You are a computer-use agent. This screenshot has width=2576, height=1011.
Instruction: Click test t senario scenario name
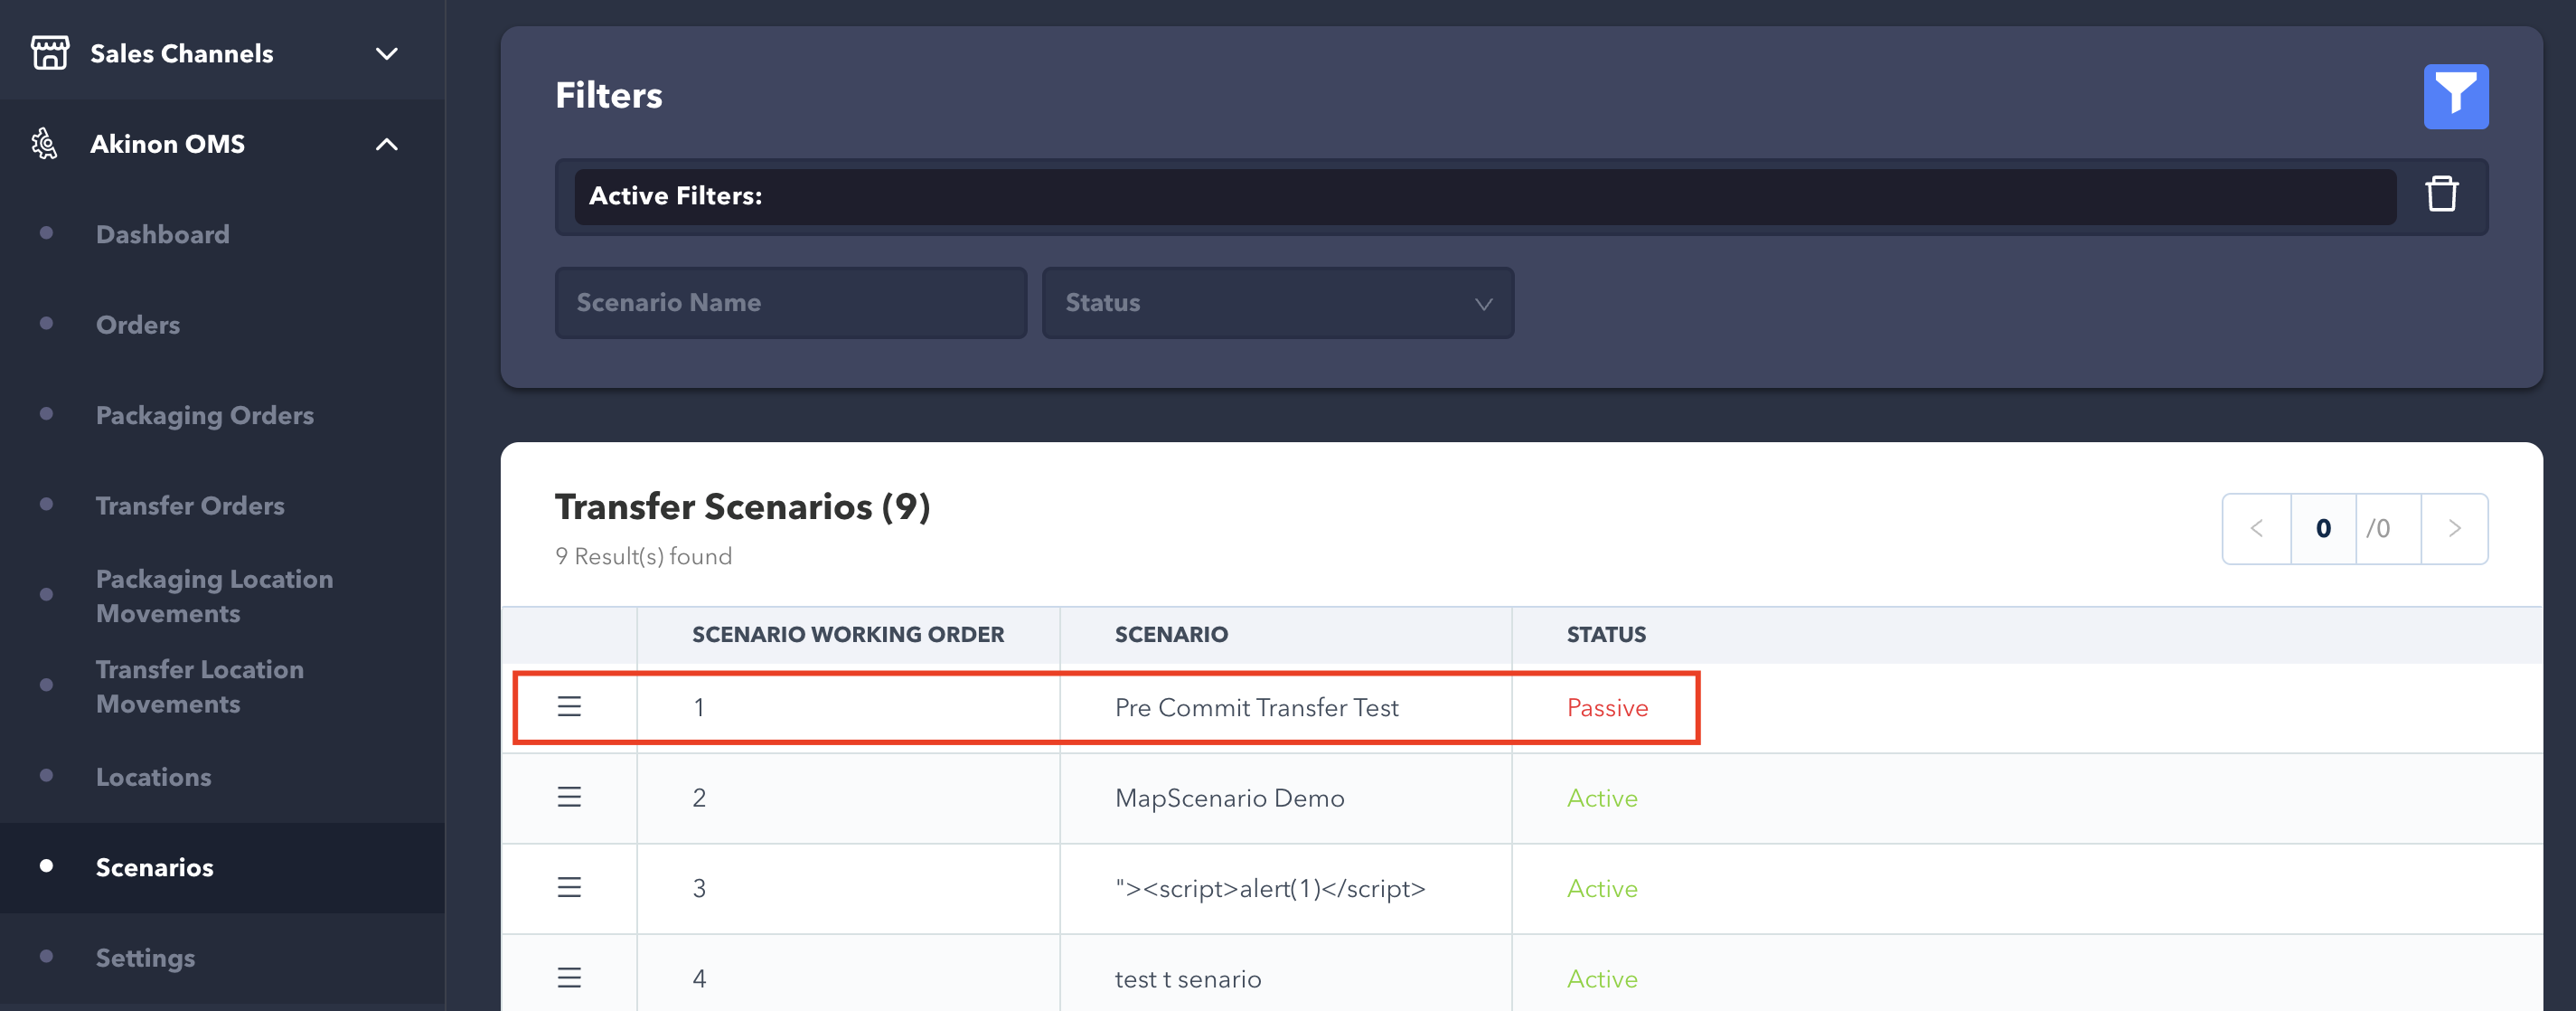pos(1187,979)
